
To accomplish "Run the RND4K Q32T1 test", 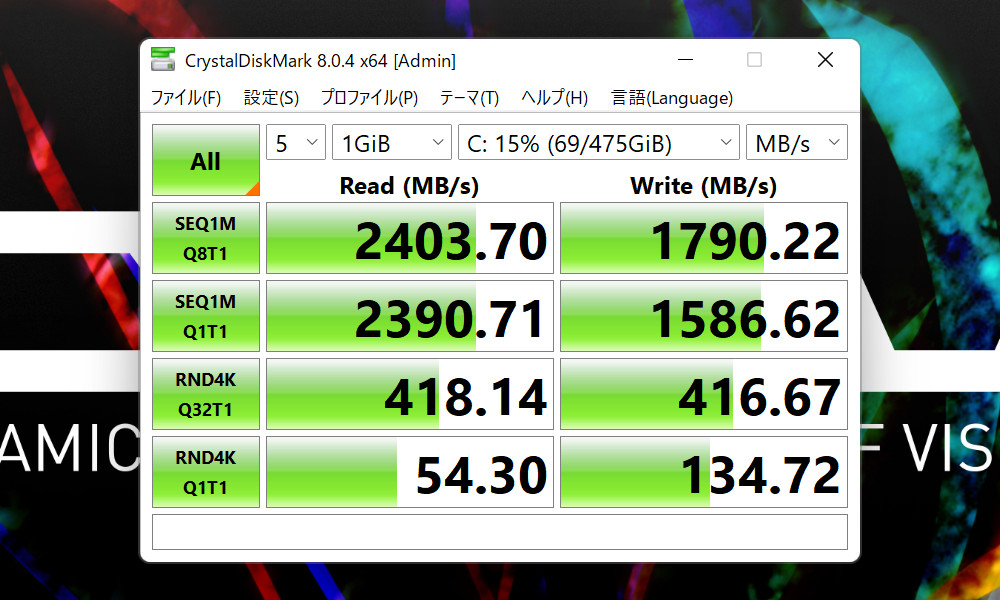I will (x=205, y=394).
